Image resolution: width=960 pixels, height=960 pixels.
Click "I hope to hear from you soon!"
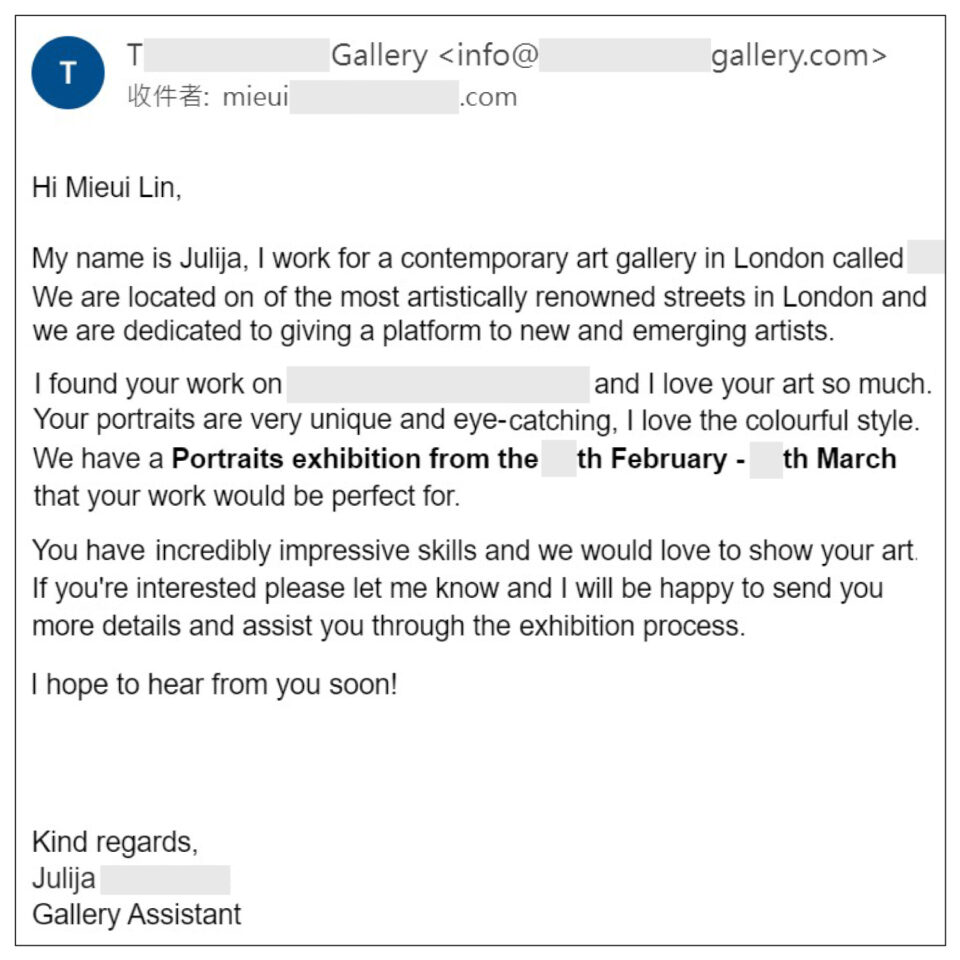tap(215, 684)
